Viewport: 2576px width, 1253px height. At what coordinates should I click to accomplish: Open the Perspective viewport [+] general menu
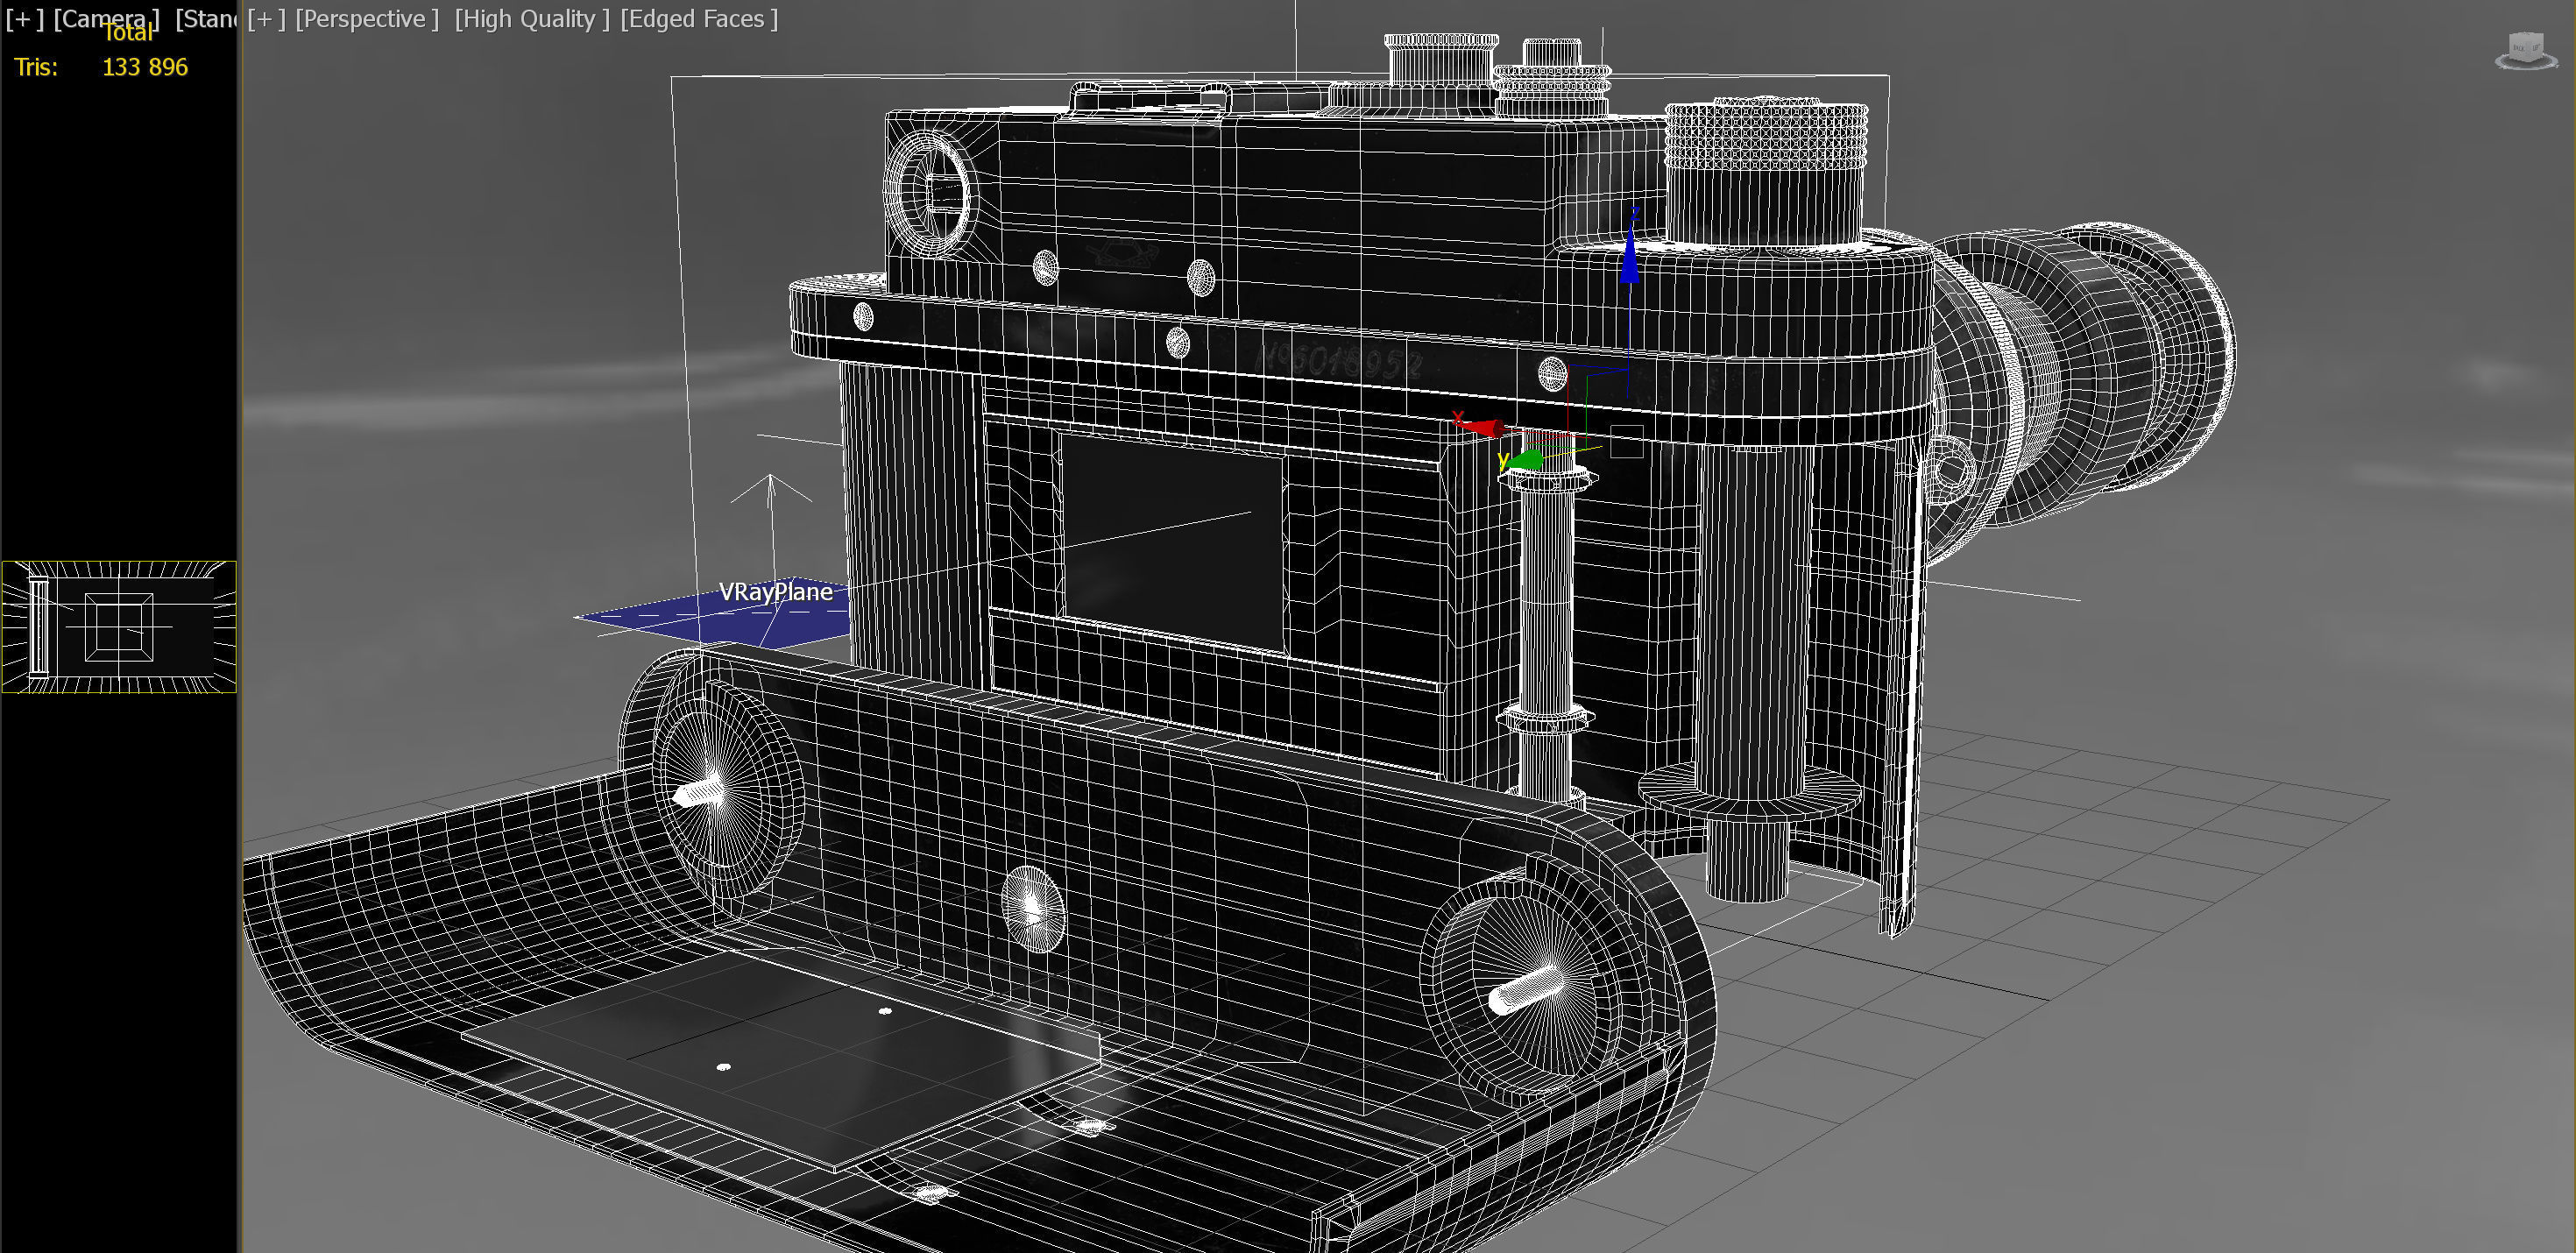coord(267,19)
